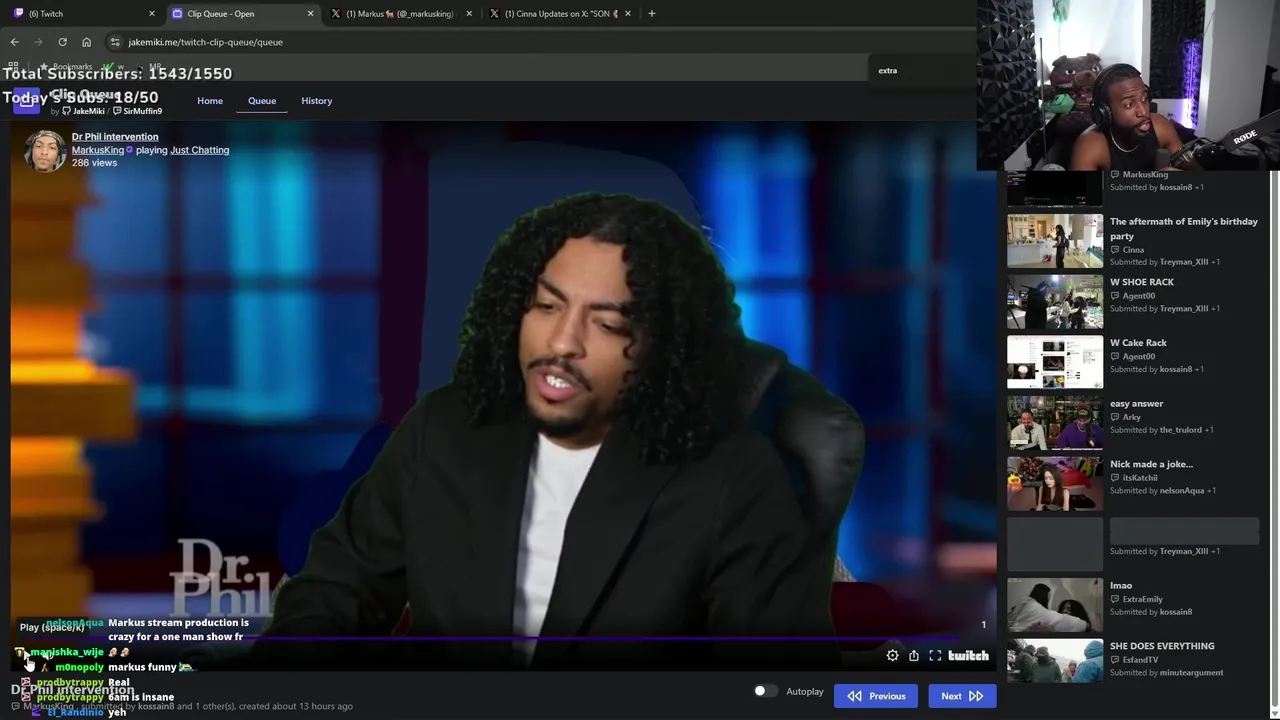This screenshot has width=1280, height=720.
Task: Switch to Clip Queue - Open tab
Action: [x=240, y=14]
